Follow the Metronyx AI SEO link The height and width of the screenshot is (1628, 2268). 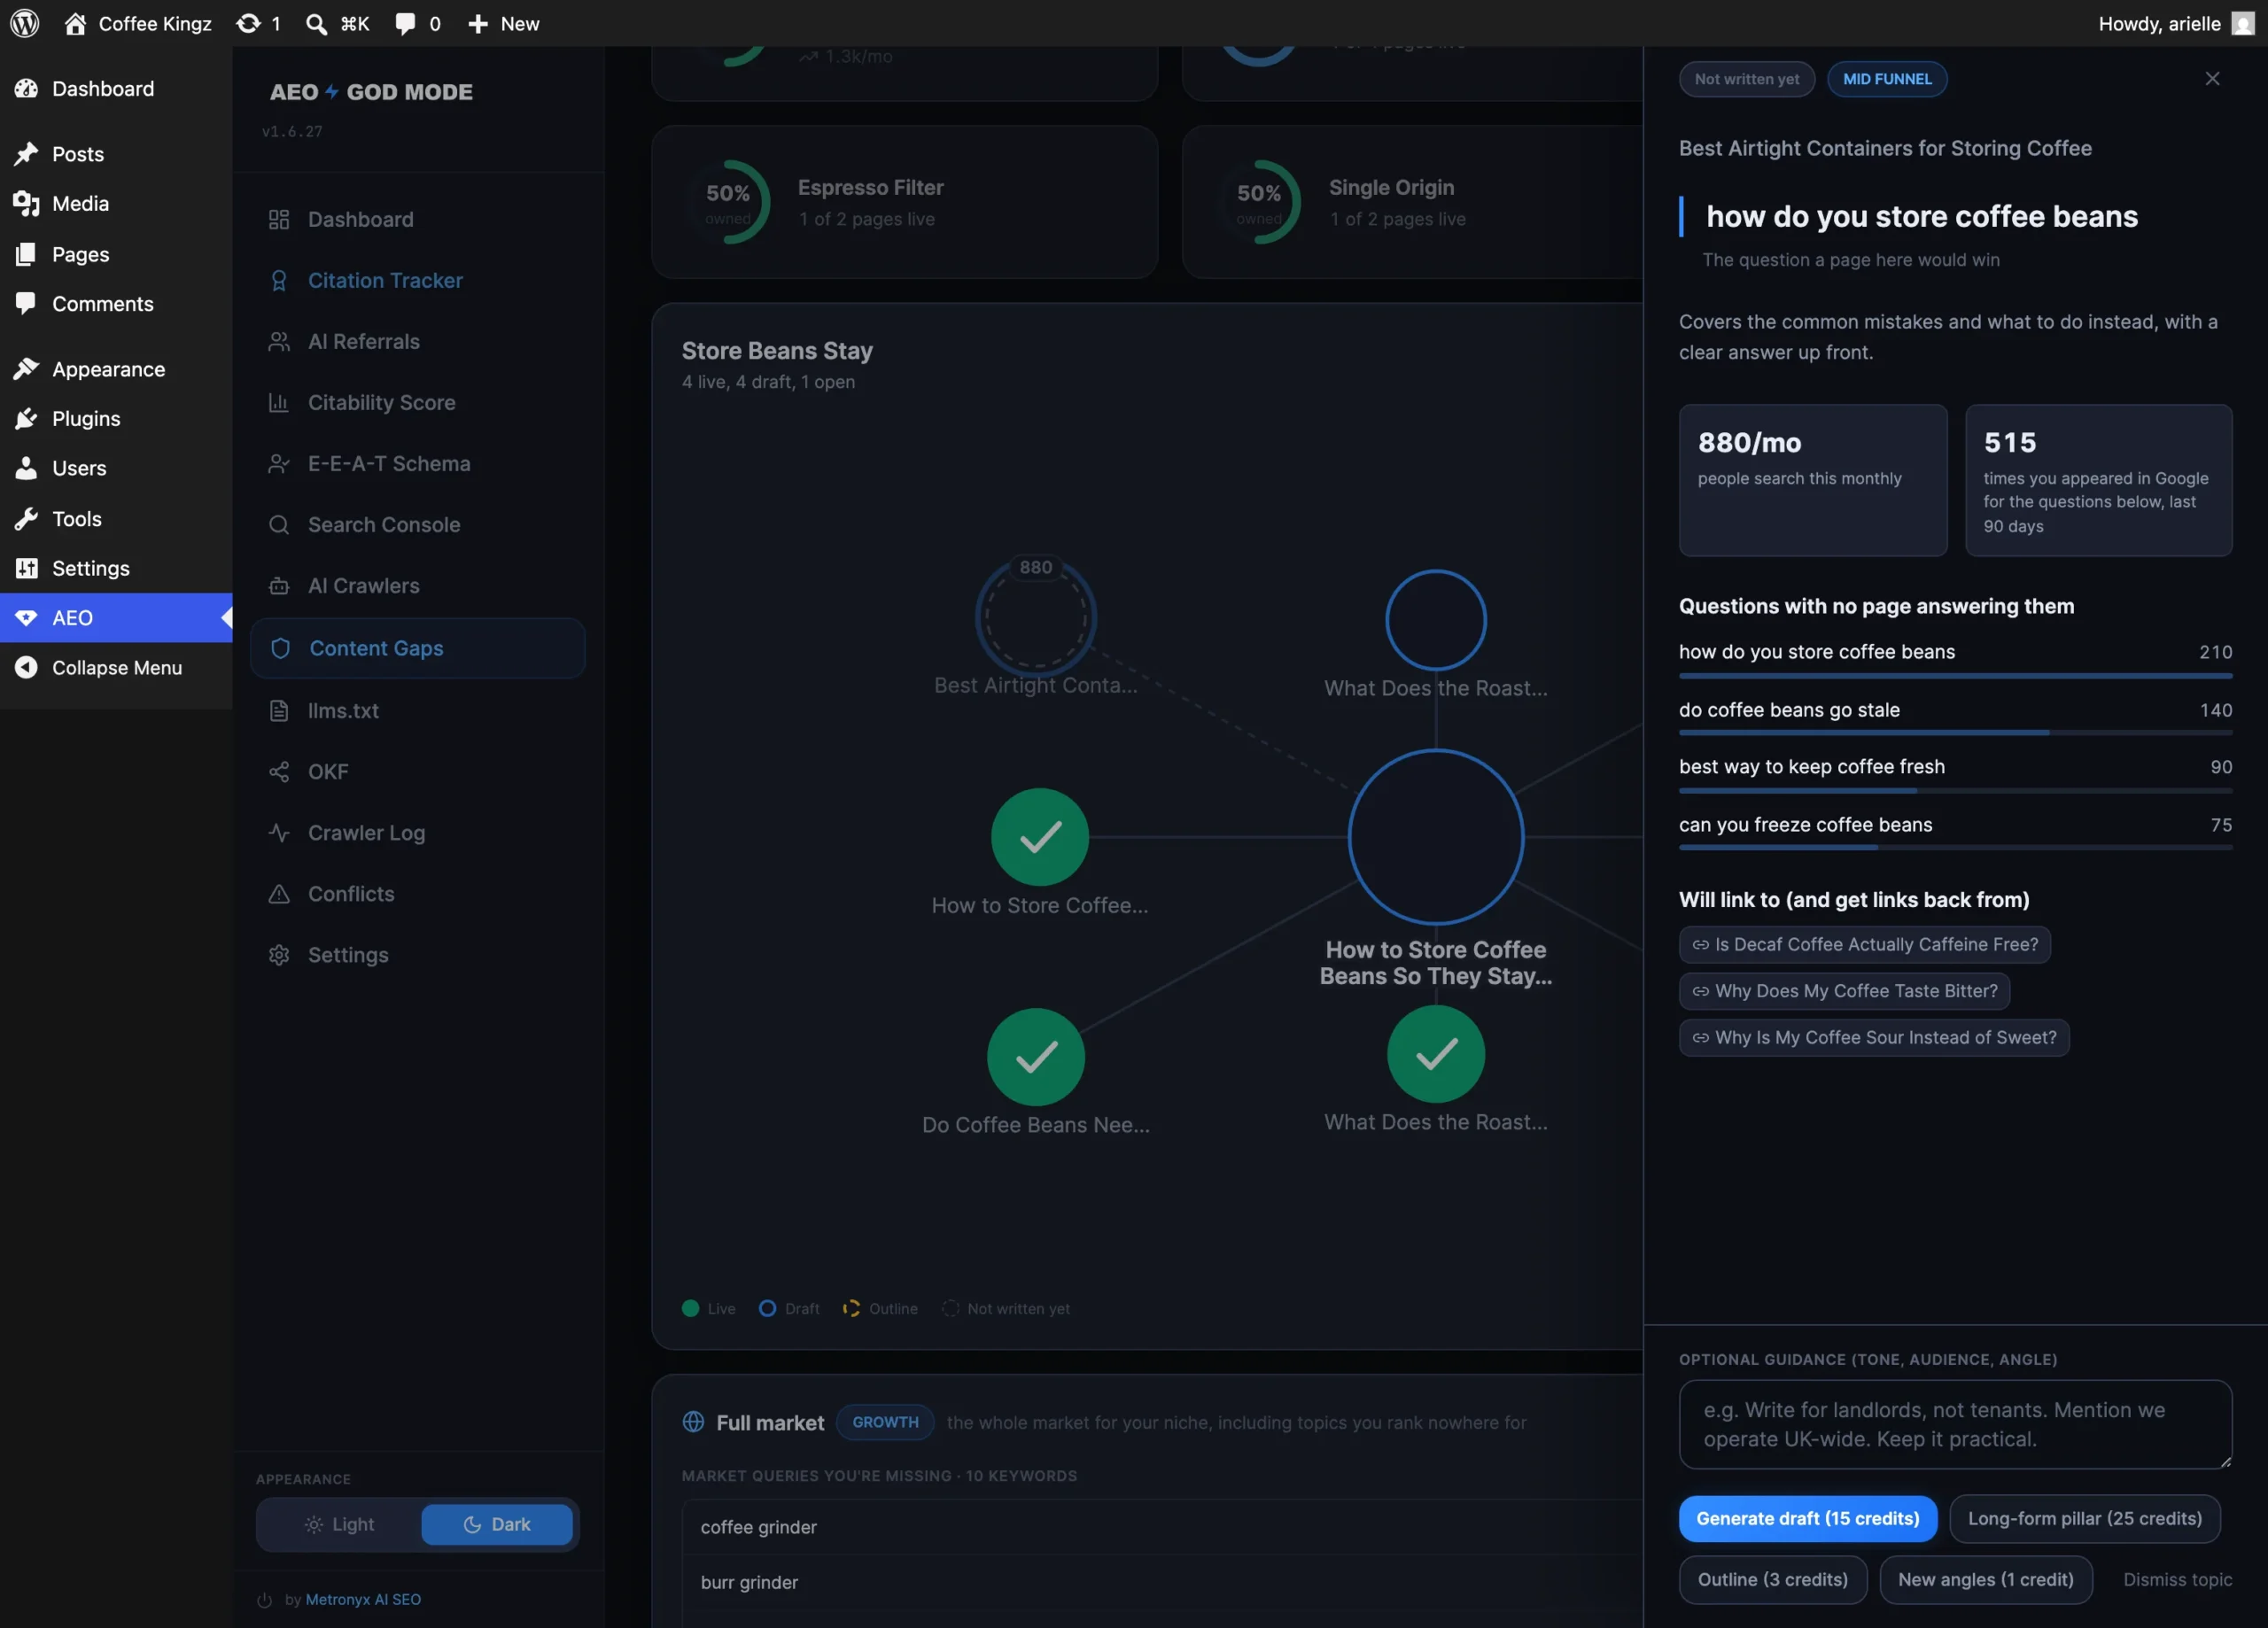click(363, 1599)
